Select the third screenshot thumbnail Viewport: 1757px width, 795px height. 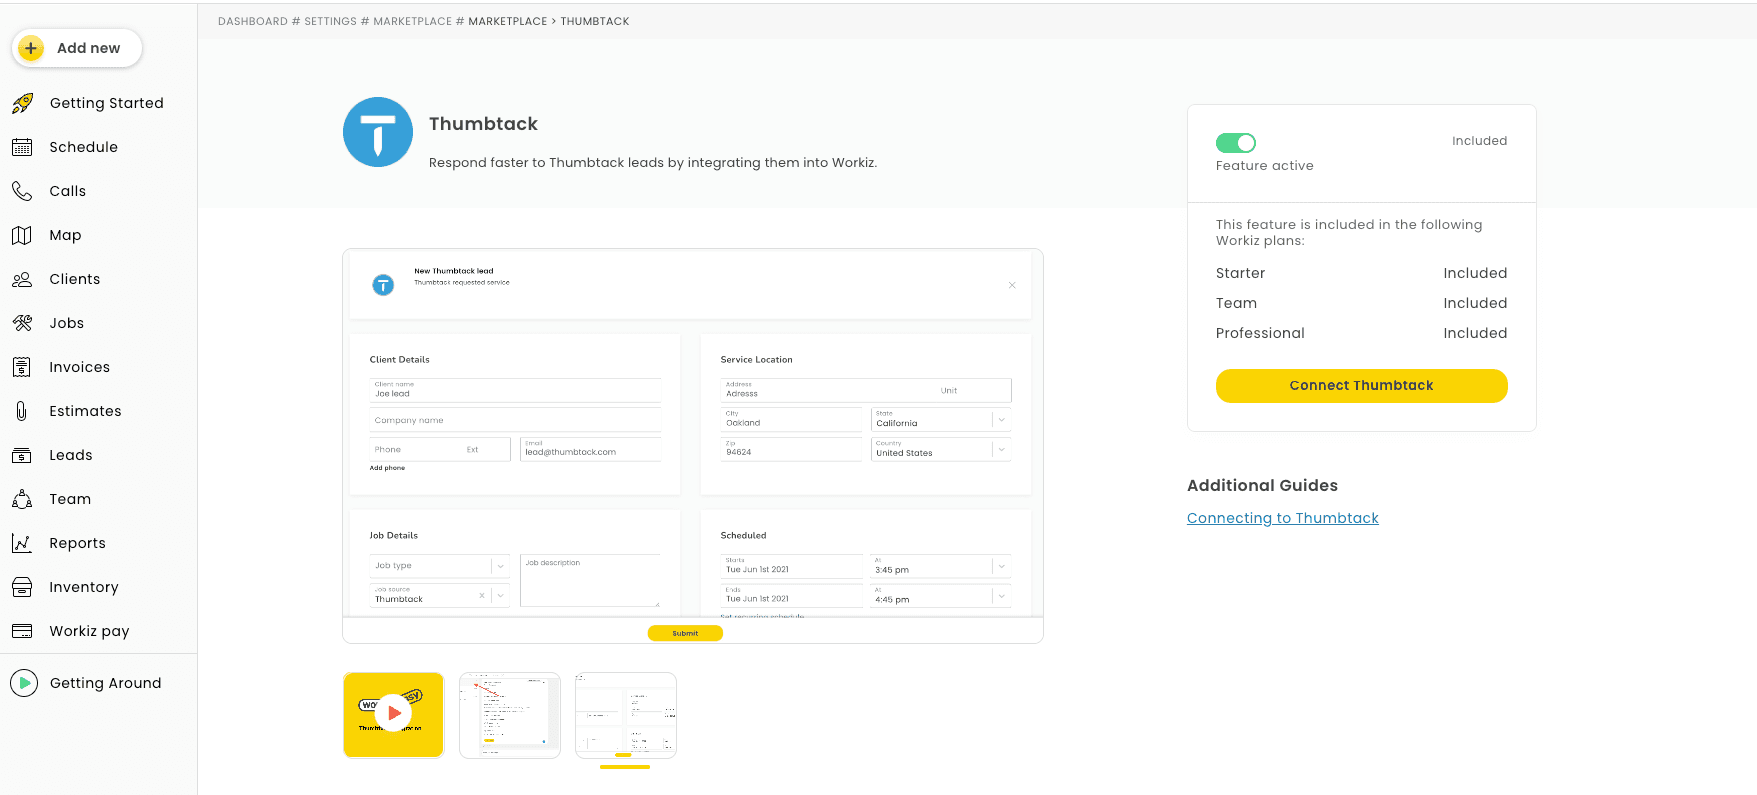click(626, 715)
